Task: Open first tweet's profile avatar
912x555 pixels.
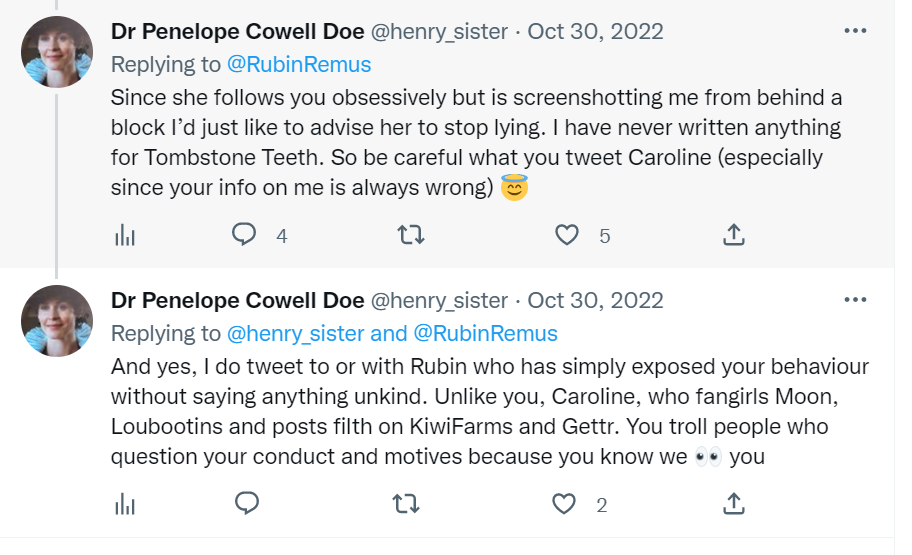Action: point(57,52)
